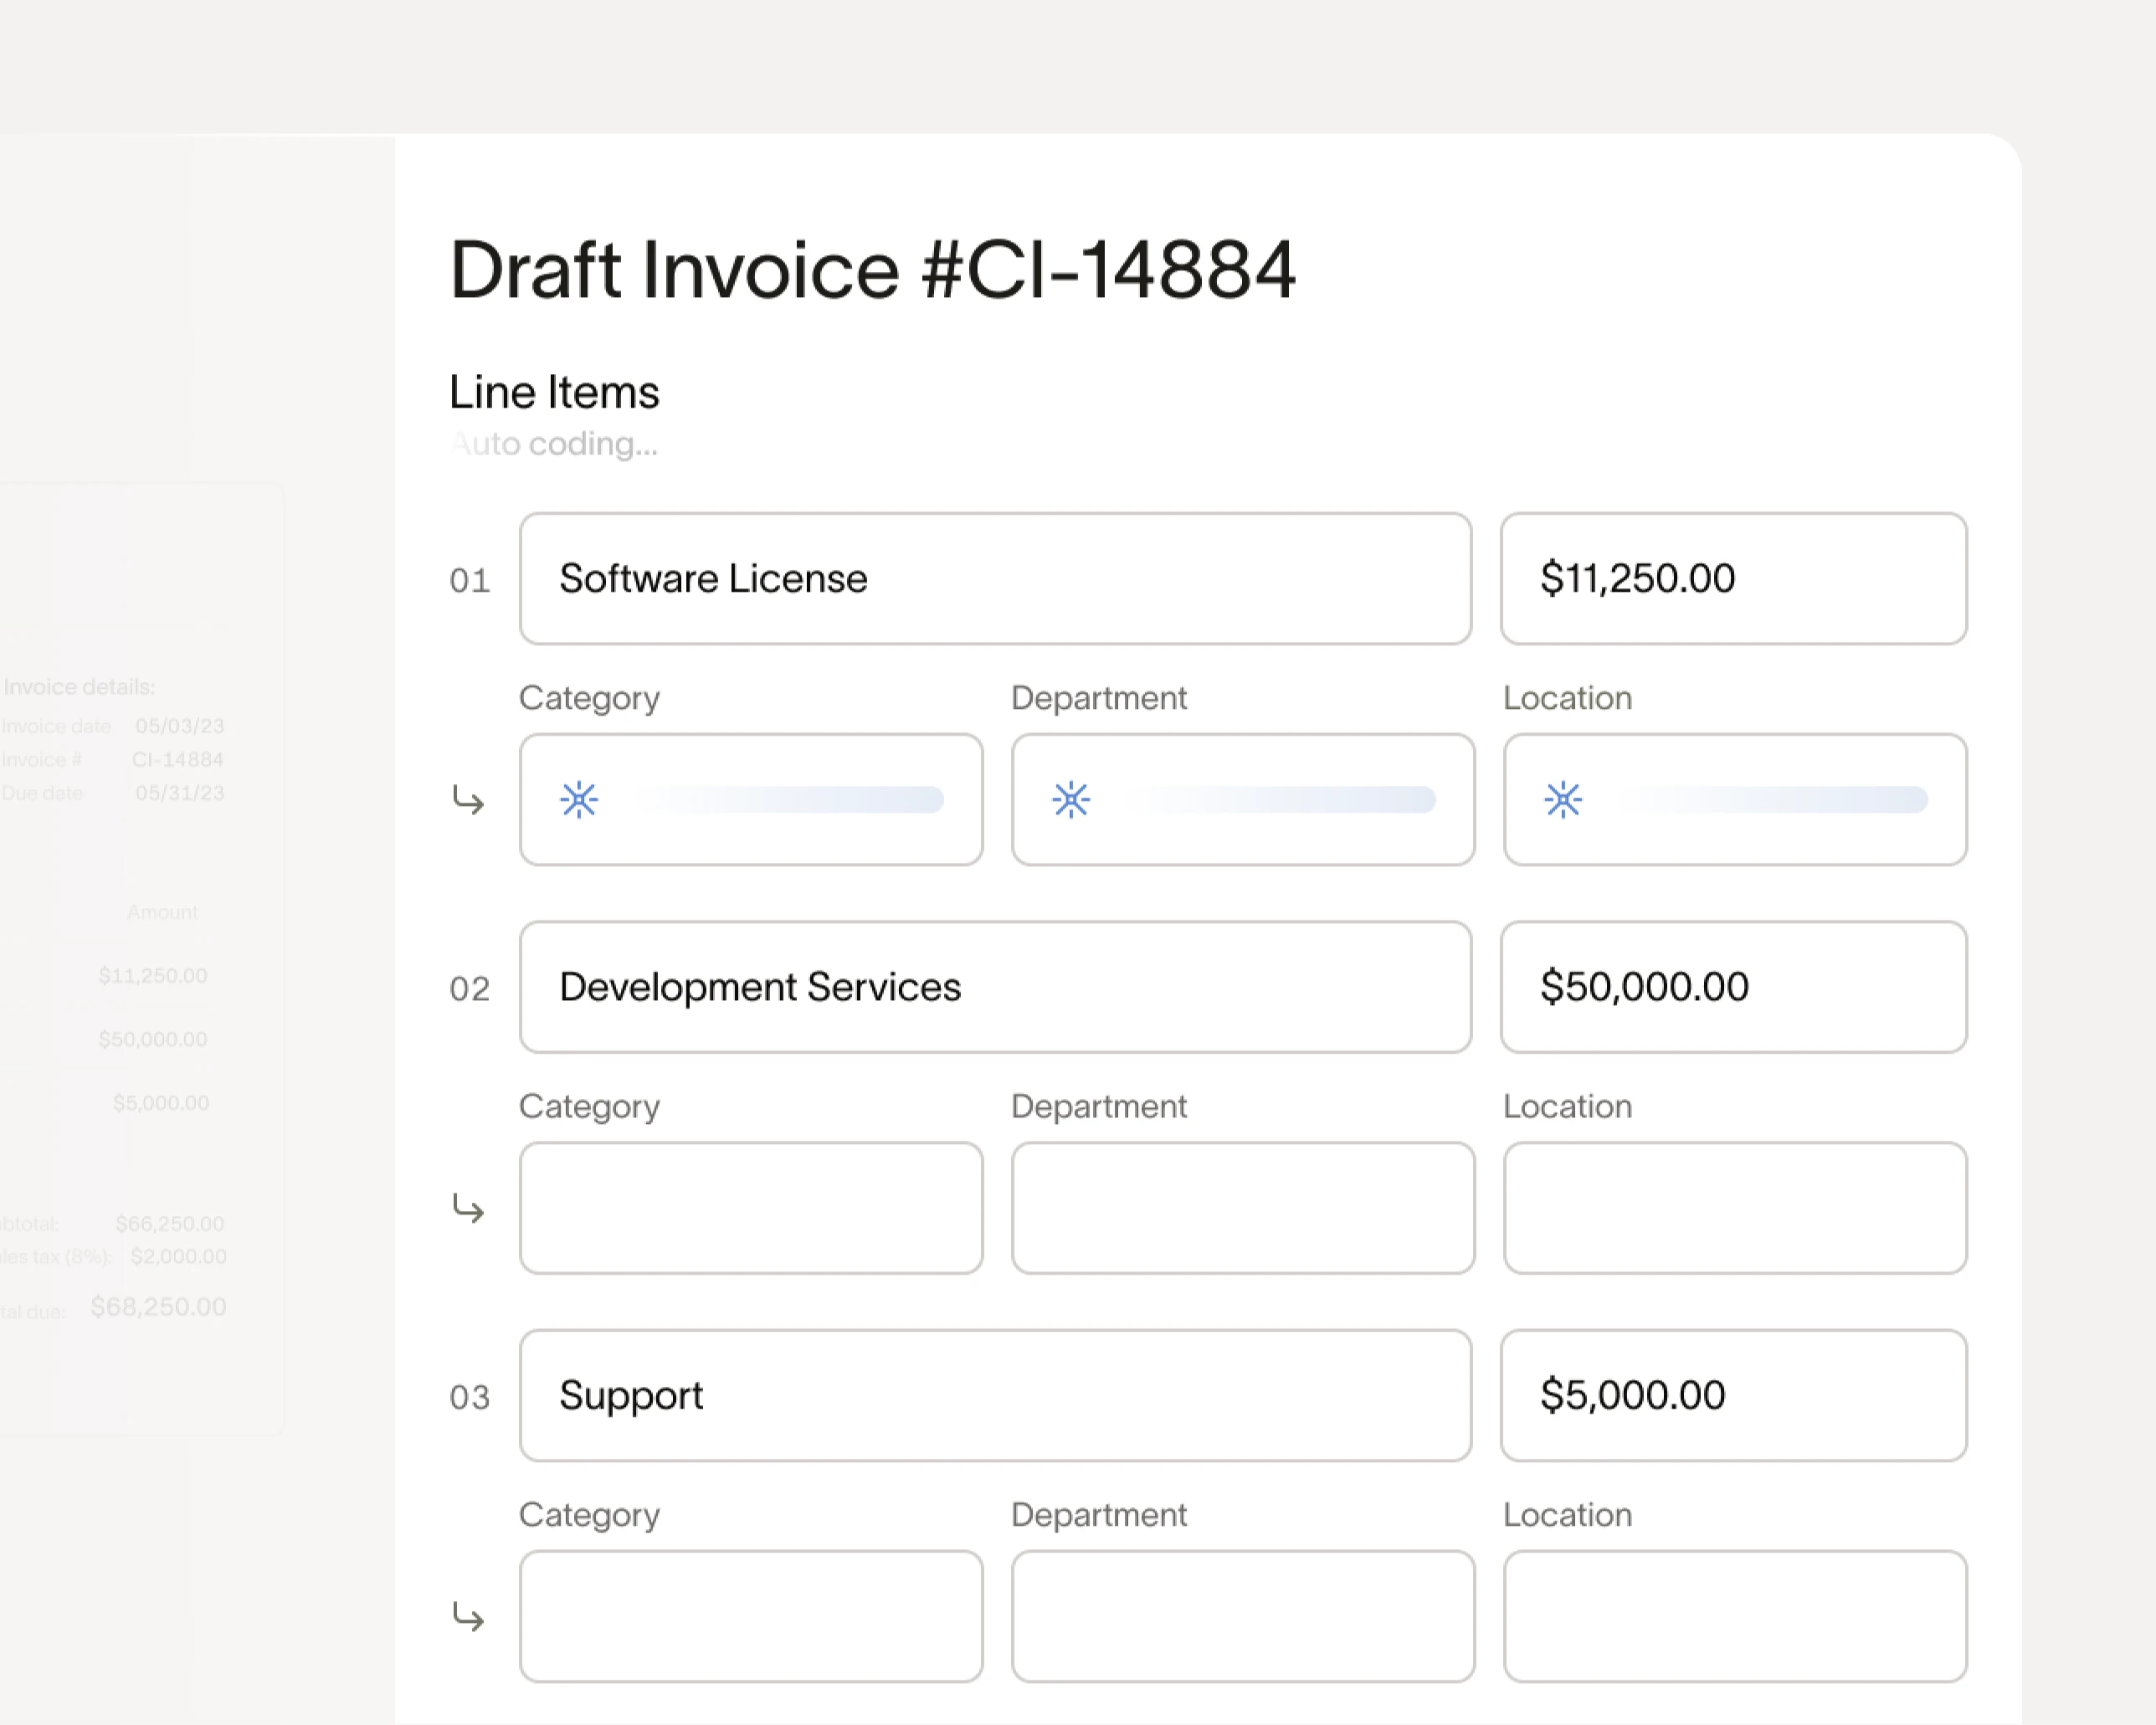Click sub-item arrow icon under line 03
The width and height of the screenshot is (2156, 1725).
click(468, 1616)
